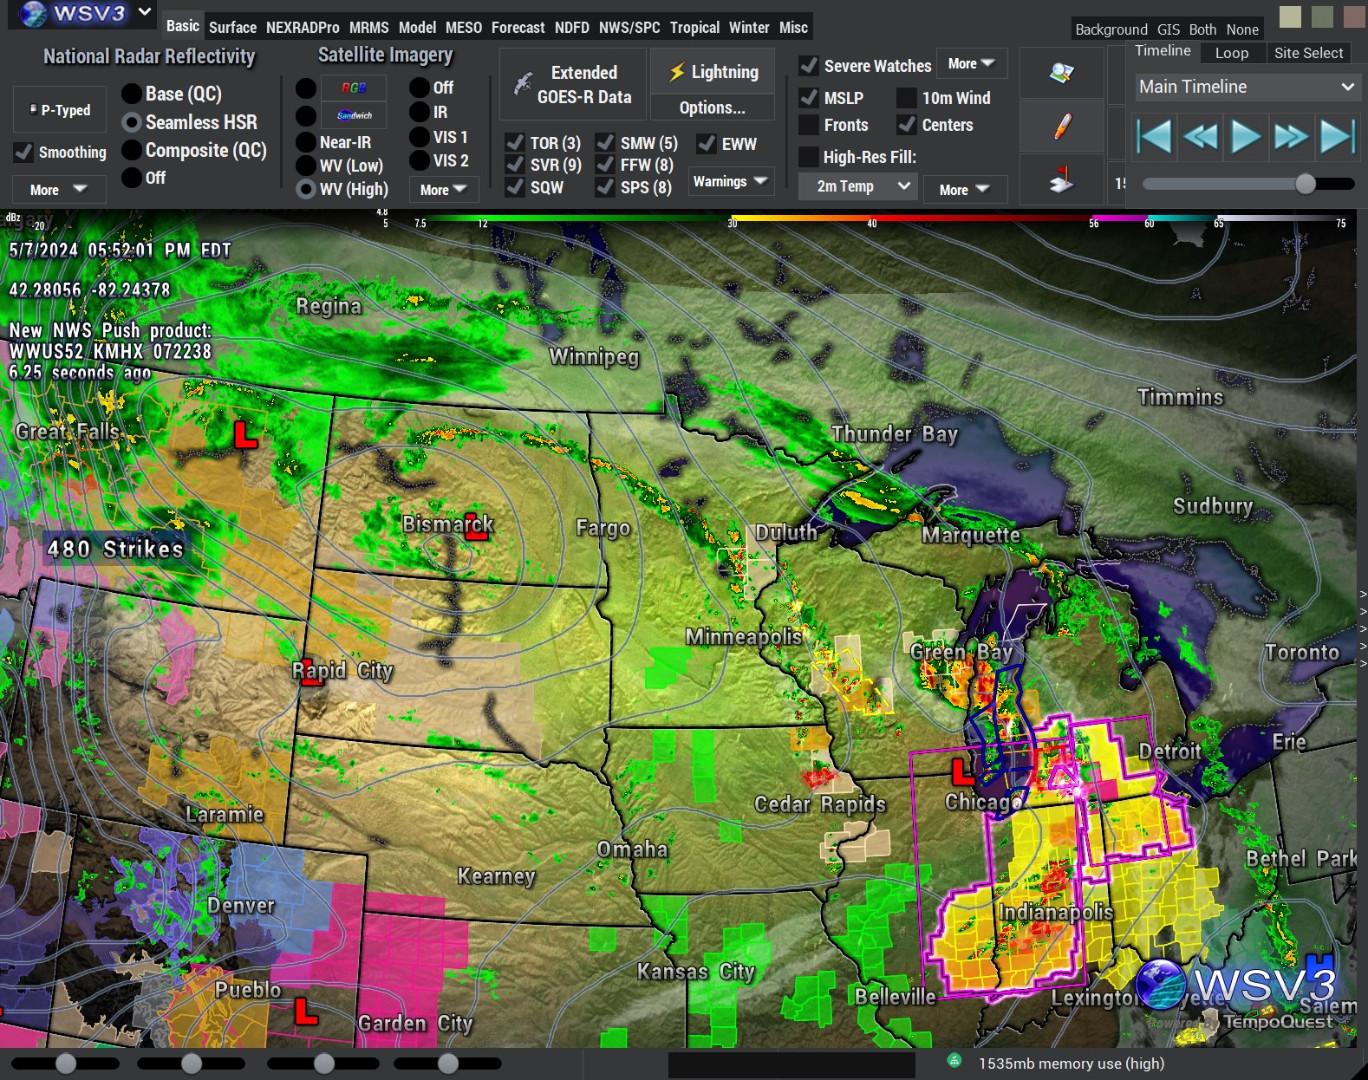Click the red flag map marker icon
Image resolution: width=1368 pixels, height=1080 pixels.
(1061, 180)
